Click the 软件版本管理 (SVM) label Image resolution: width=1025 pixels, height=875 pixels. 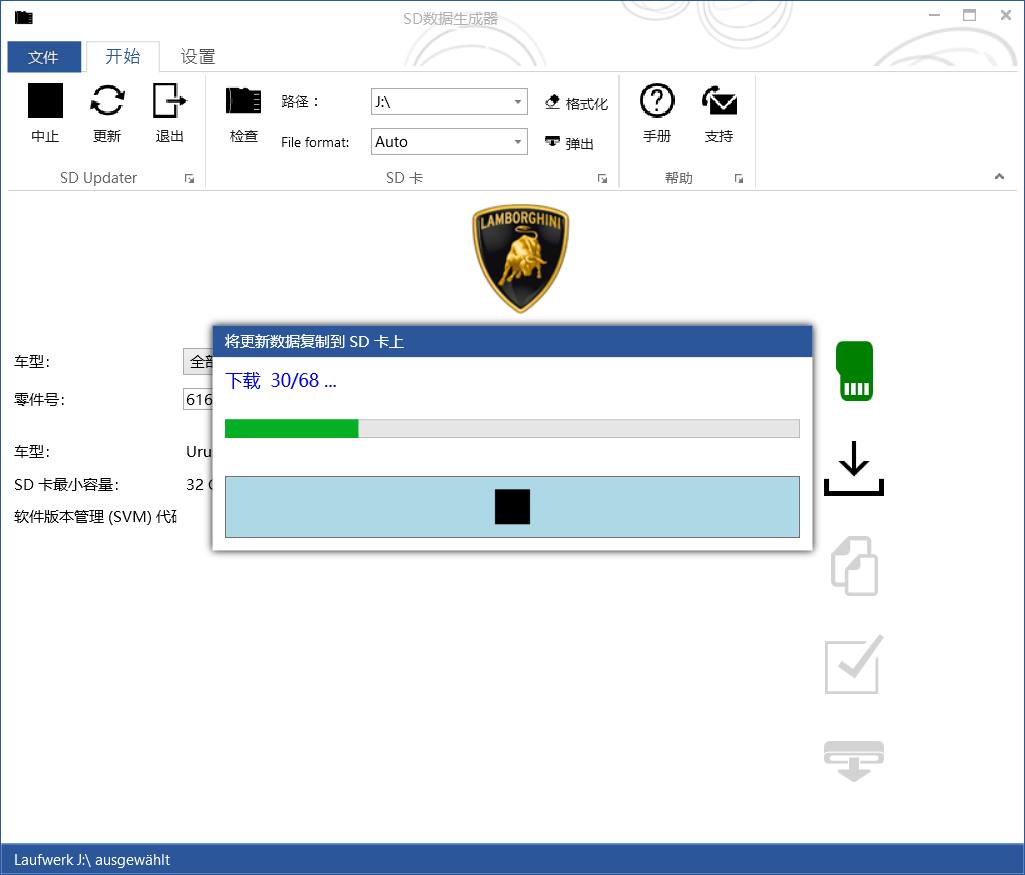pos(95,516)
